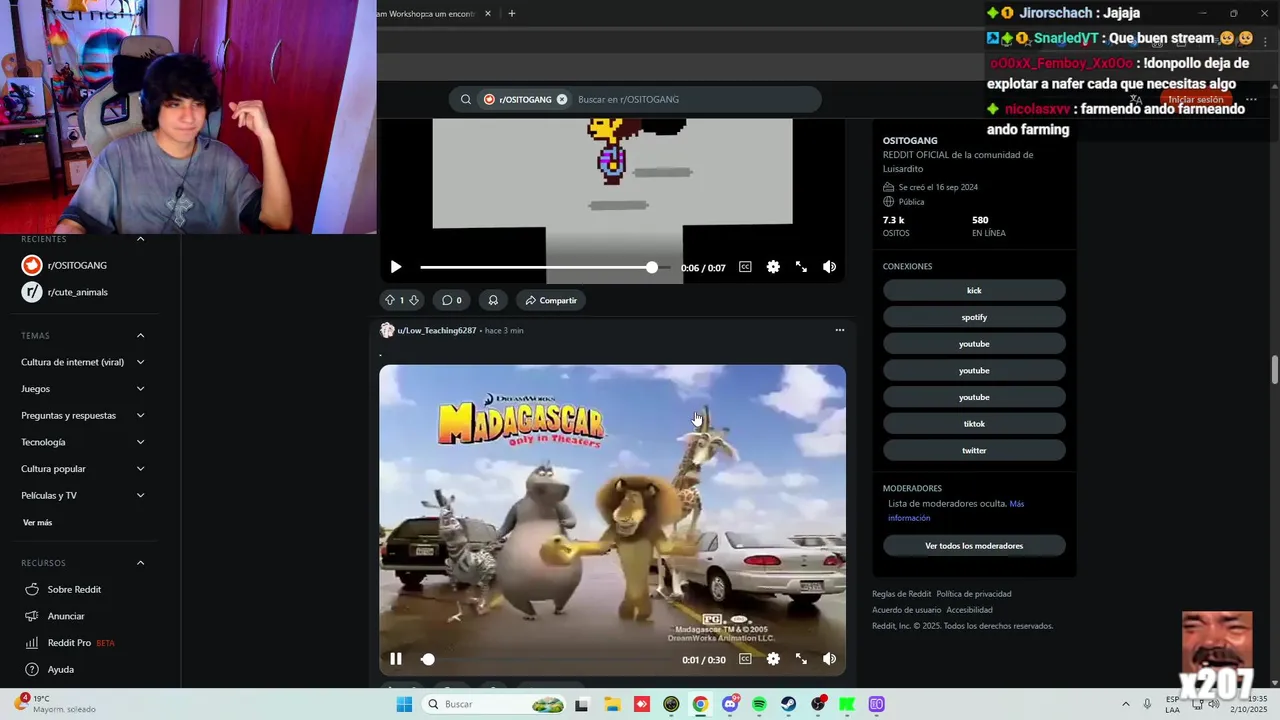Mute the first video's volume
Viewport: 1280px width, 720px height.
click(829, 267)
